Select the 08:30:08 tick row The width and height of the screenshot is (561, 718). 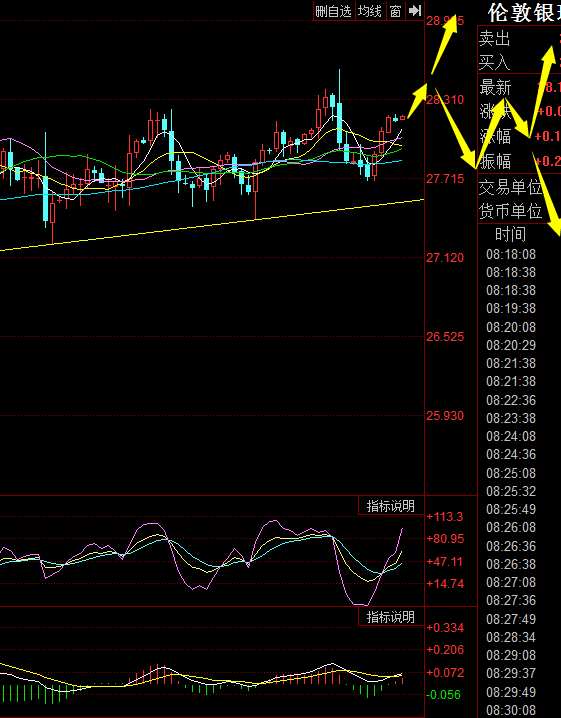(x=511, y=710)
